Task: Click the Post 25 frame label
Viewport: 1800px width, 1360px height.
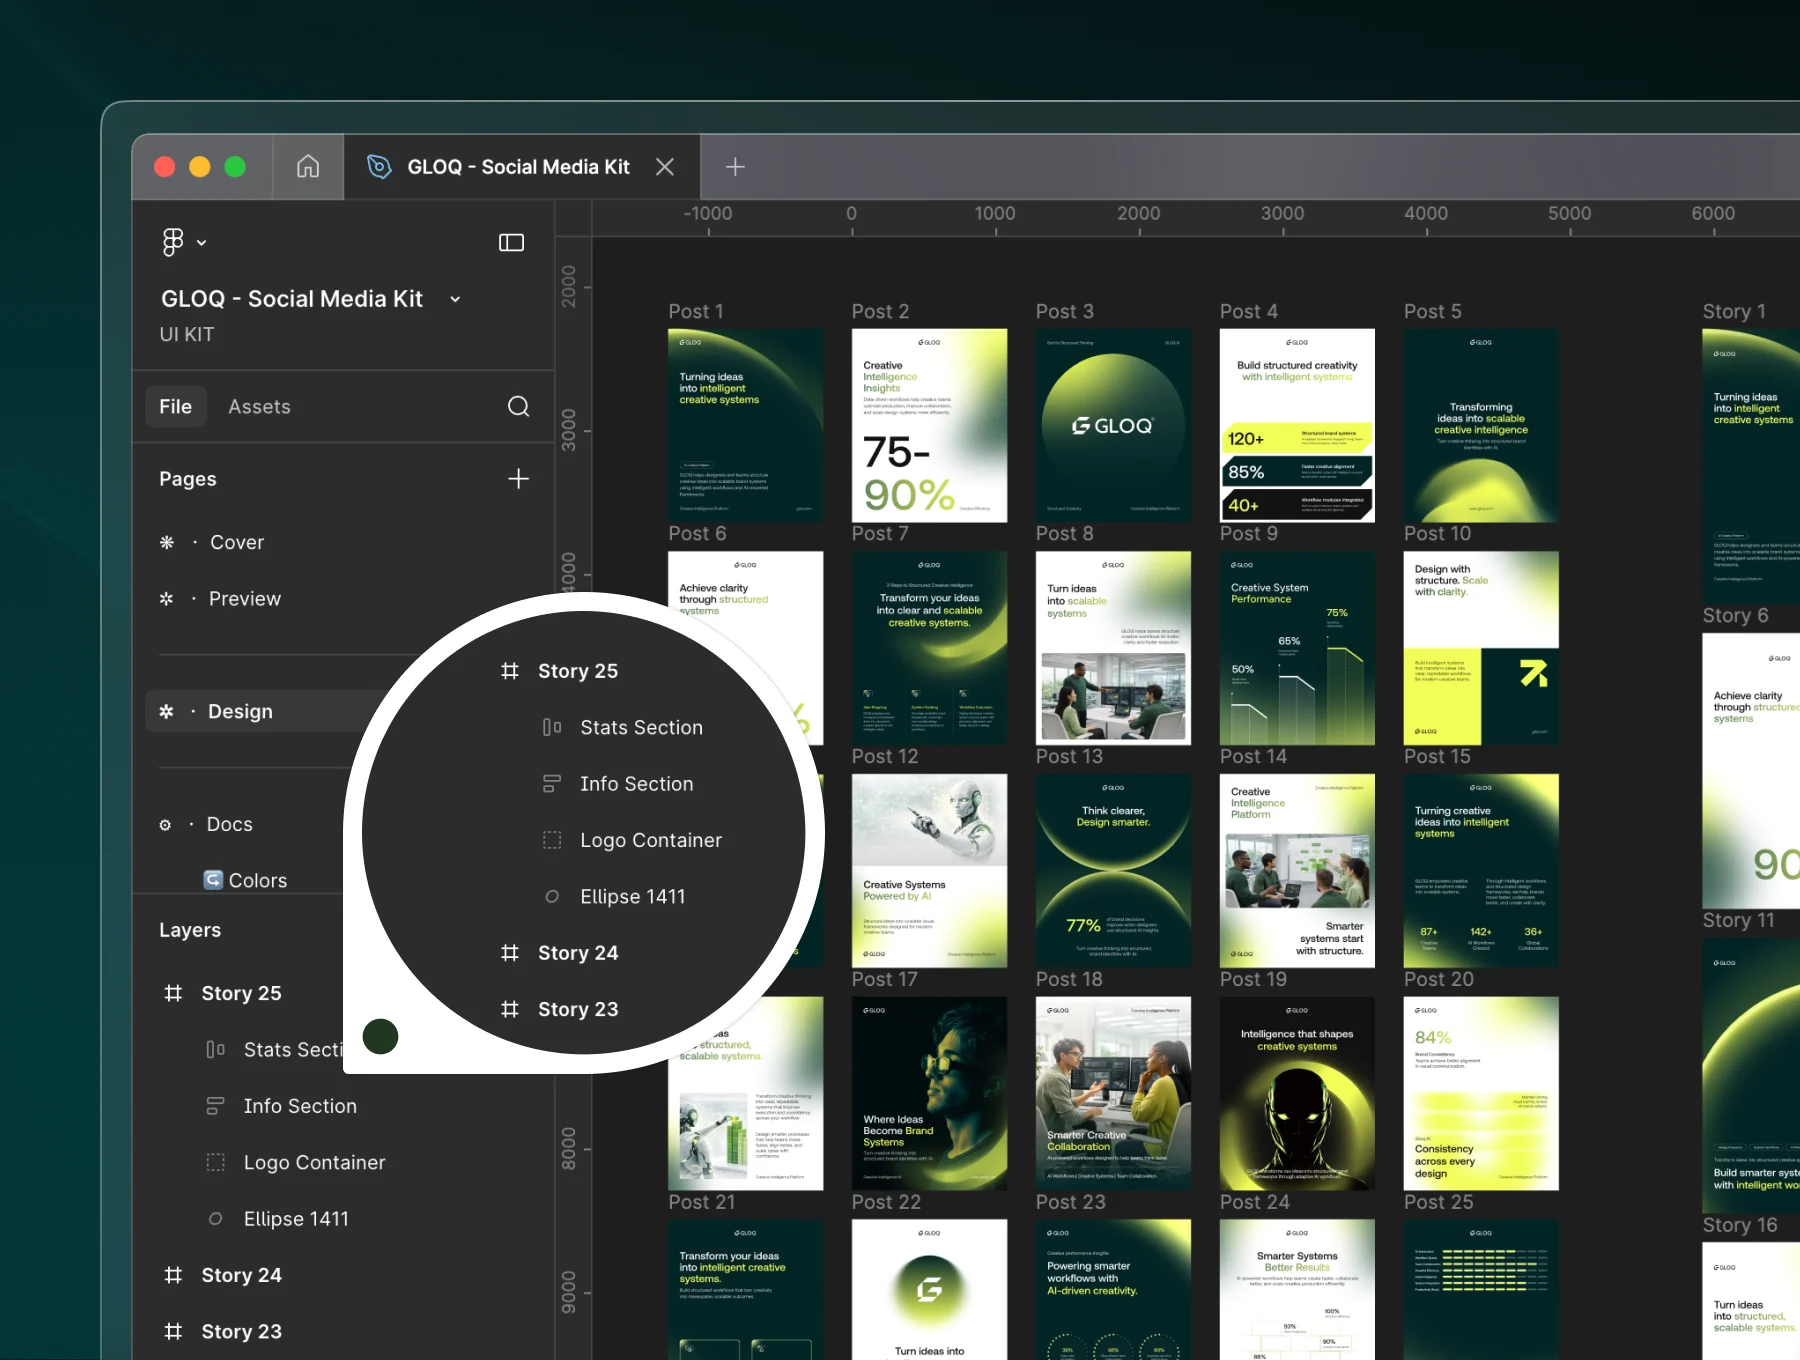Action: click(1438, 1202)
